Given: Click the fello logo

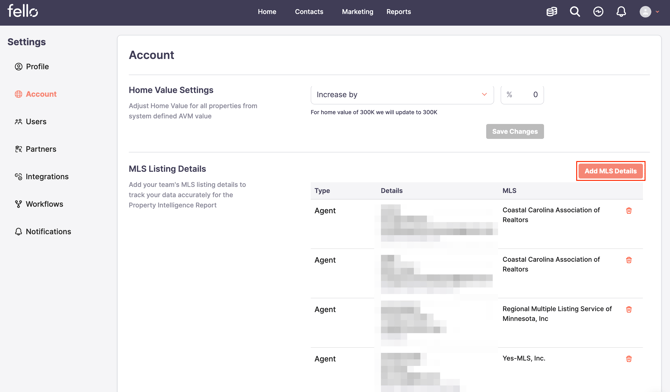Looking at the screenshot, I should click(23, 11).
